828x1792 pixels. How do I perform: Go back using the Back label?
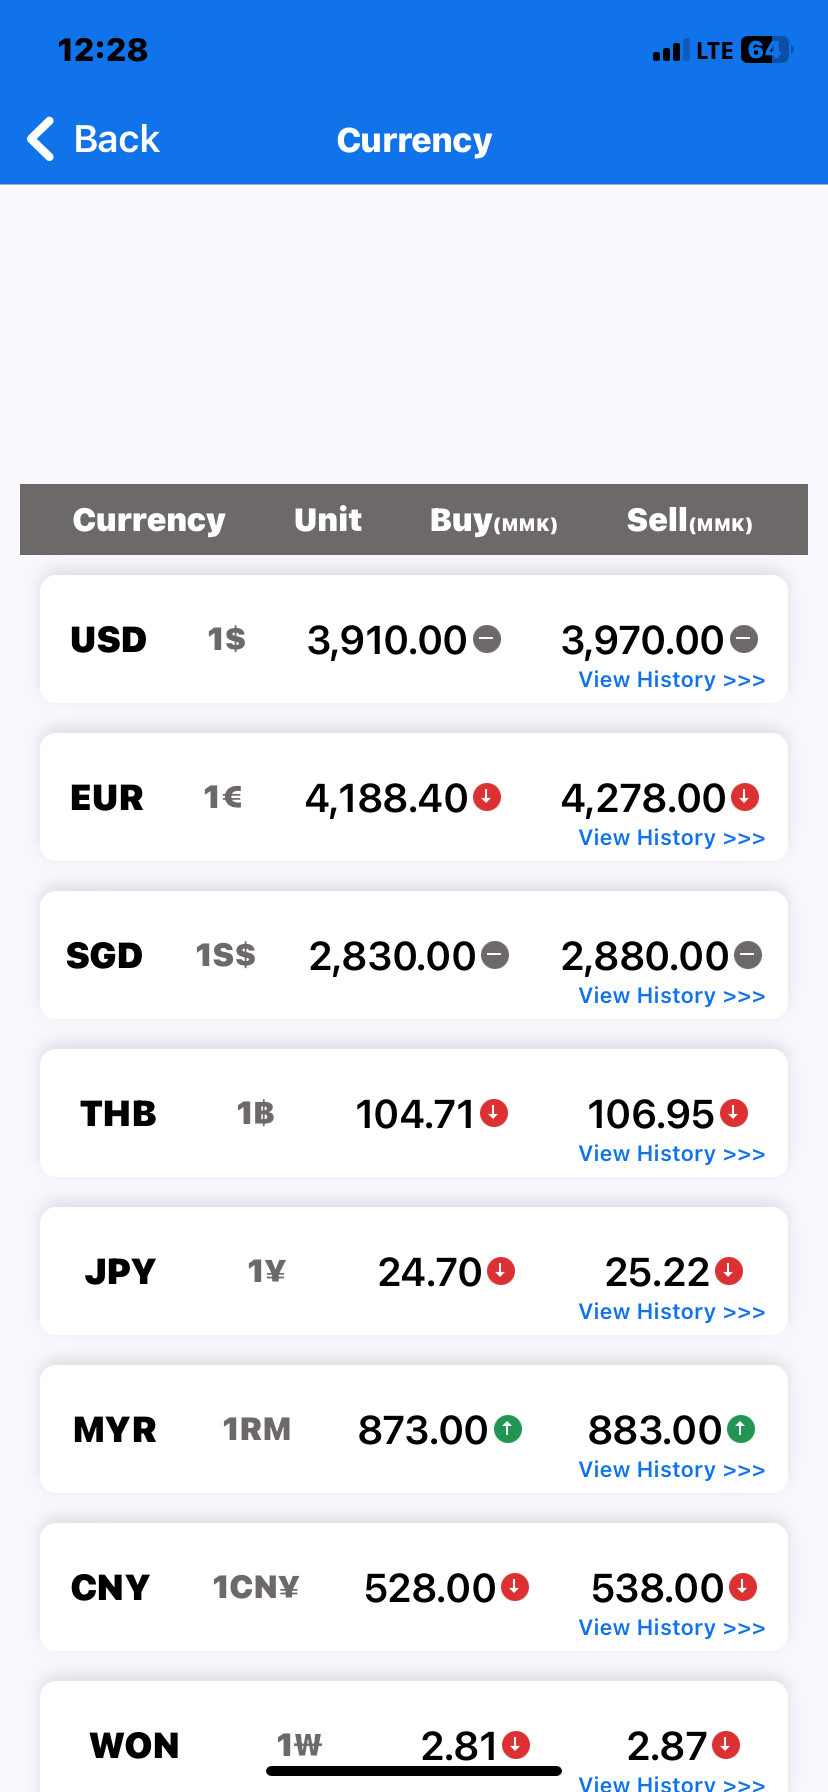117,139
